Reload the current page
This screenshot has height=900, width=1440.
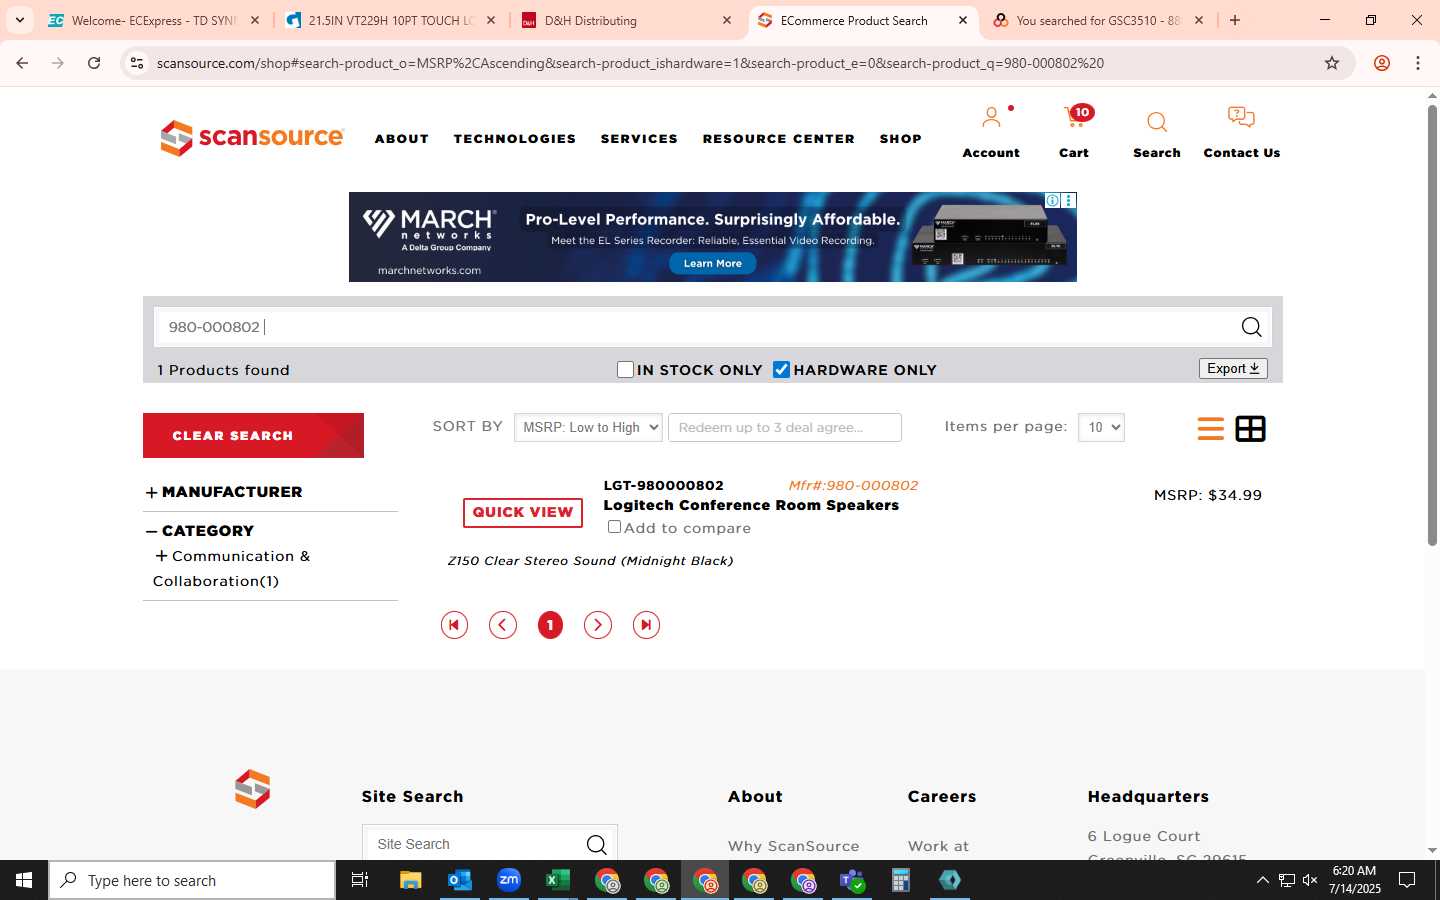click(x=94, y=63)
